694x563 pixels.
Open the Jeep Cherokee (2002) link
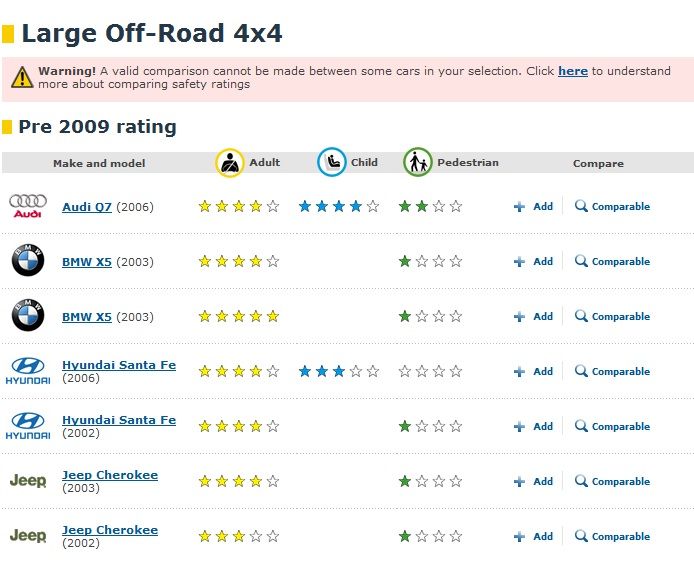[110, 530]
